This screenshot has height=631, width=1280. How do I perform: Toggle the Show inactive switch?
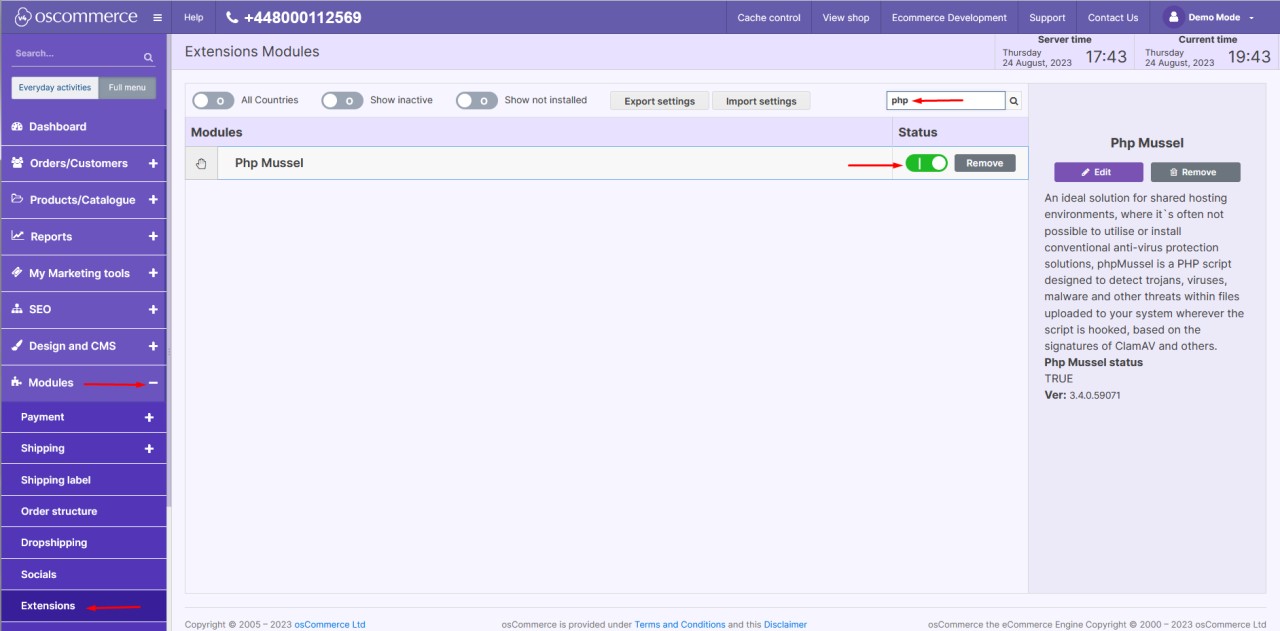tap(342, 100)
